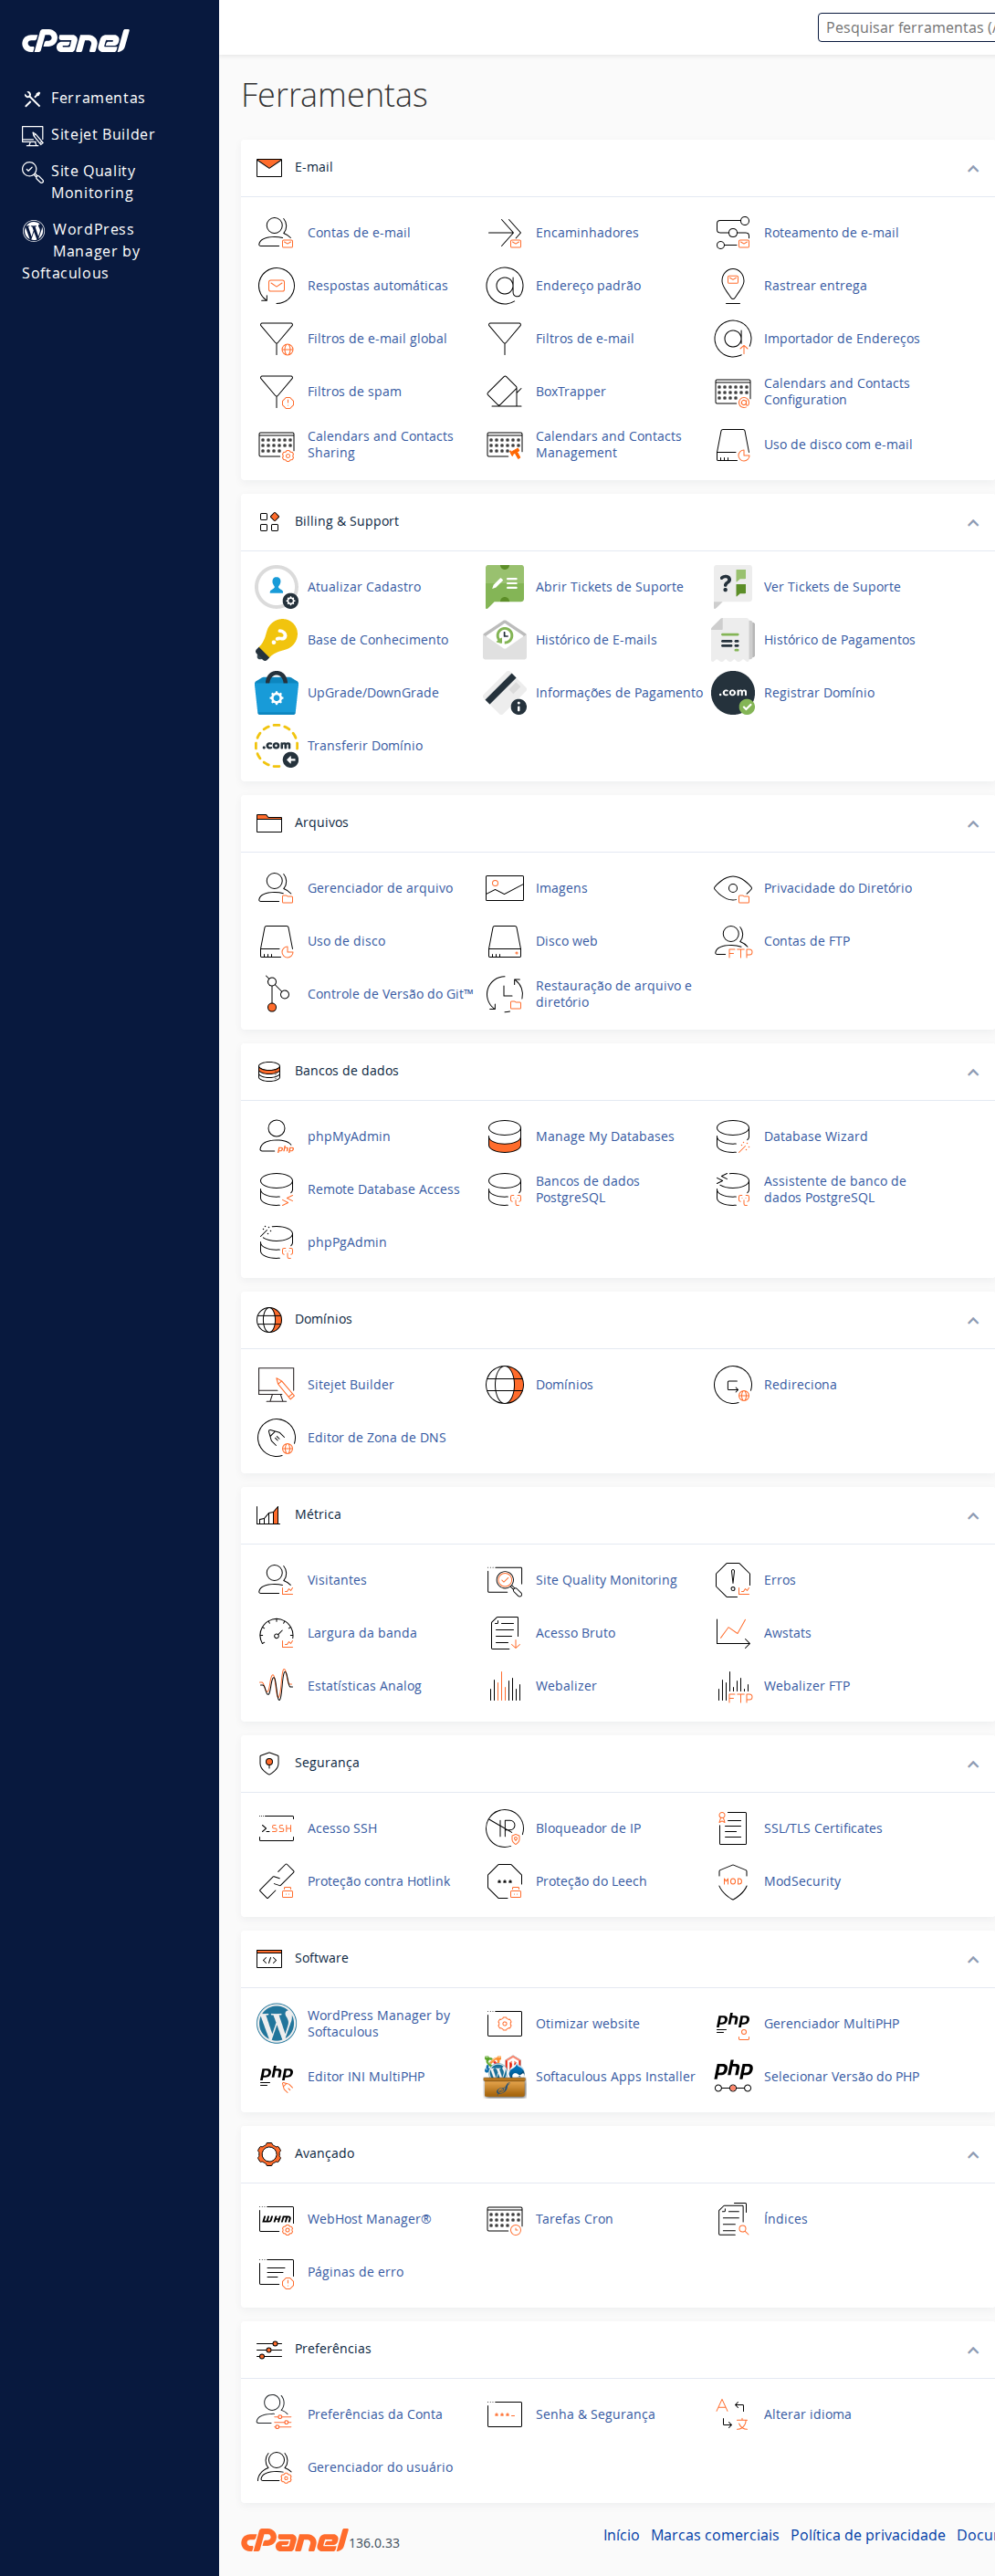Click the ModSecurity shield icon
This screenshot has width=995, height=2576.
(x=732, y=1882)
